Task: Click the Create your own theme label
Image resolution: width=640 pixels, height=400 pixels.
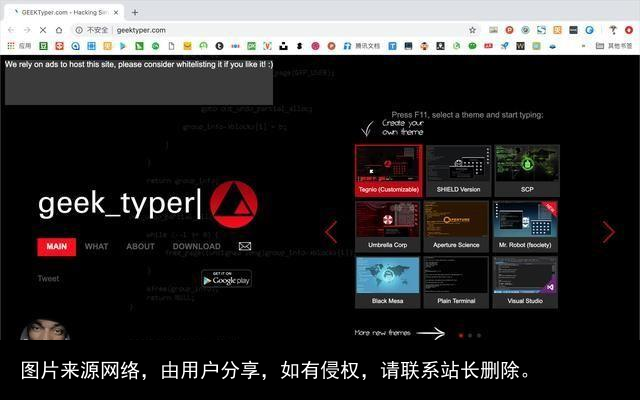Action: (402, 127)
